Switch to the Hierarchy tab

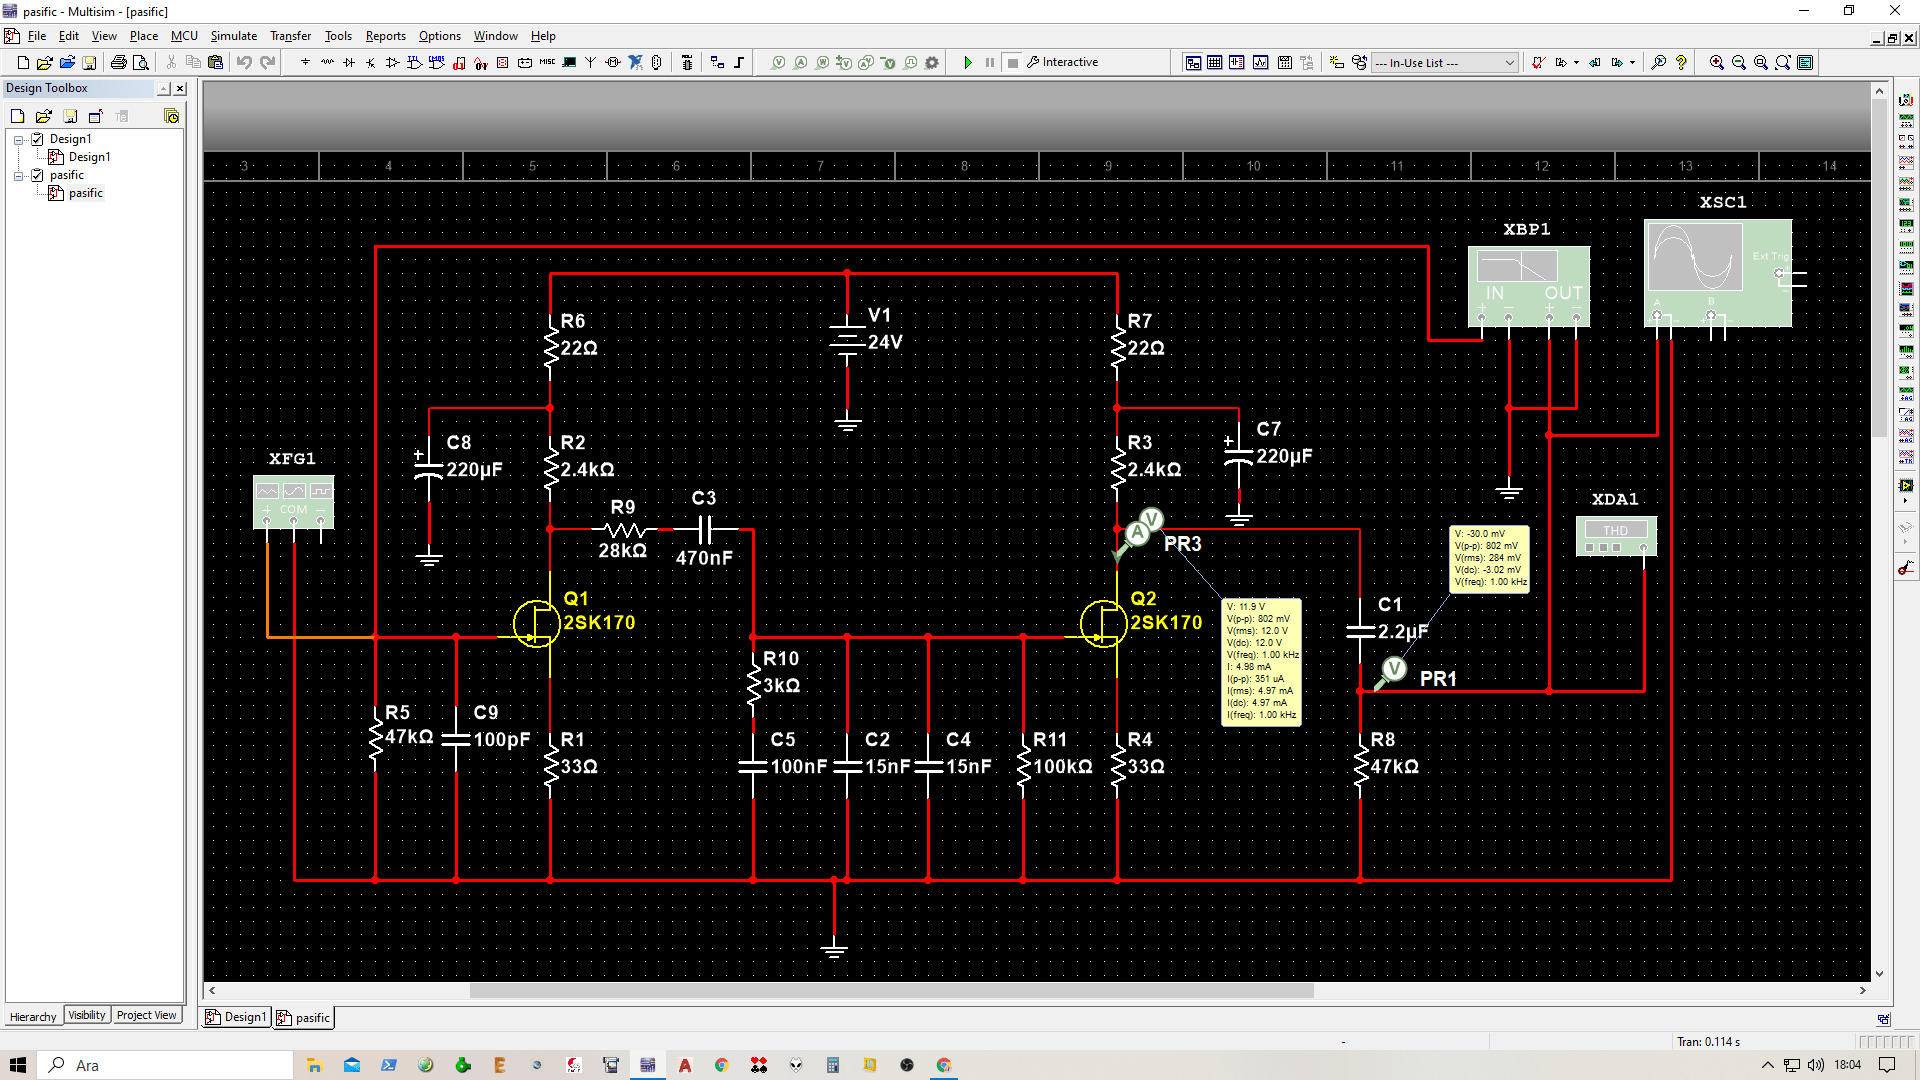click(x=33, y=1016)
